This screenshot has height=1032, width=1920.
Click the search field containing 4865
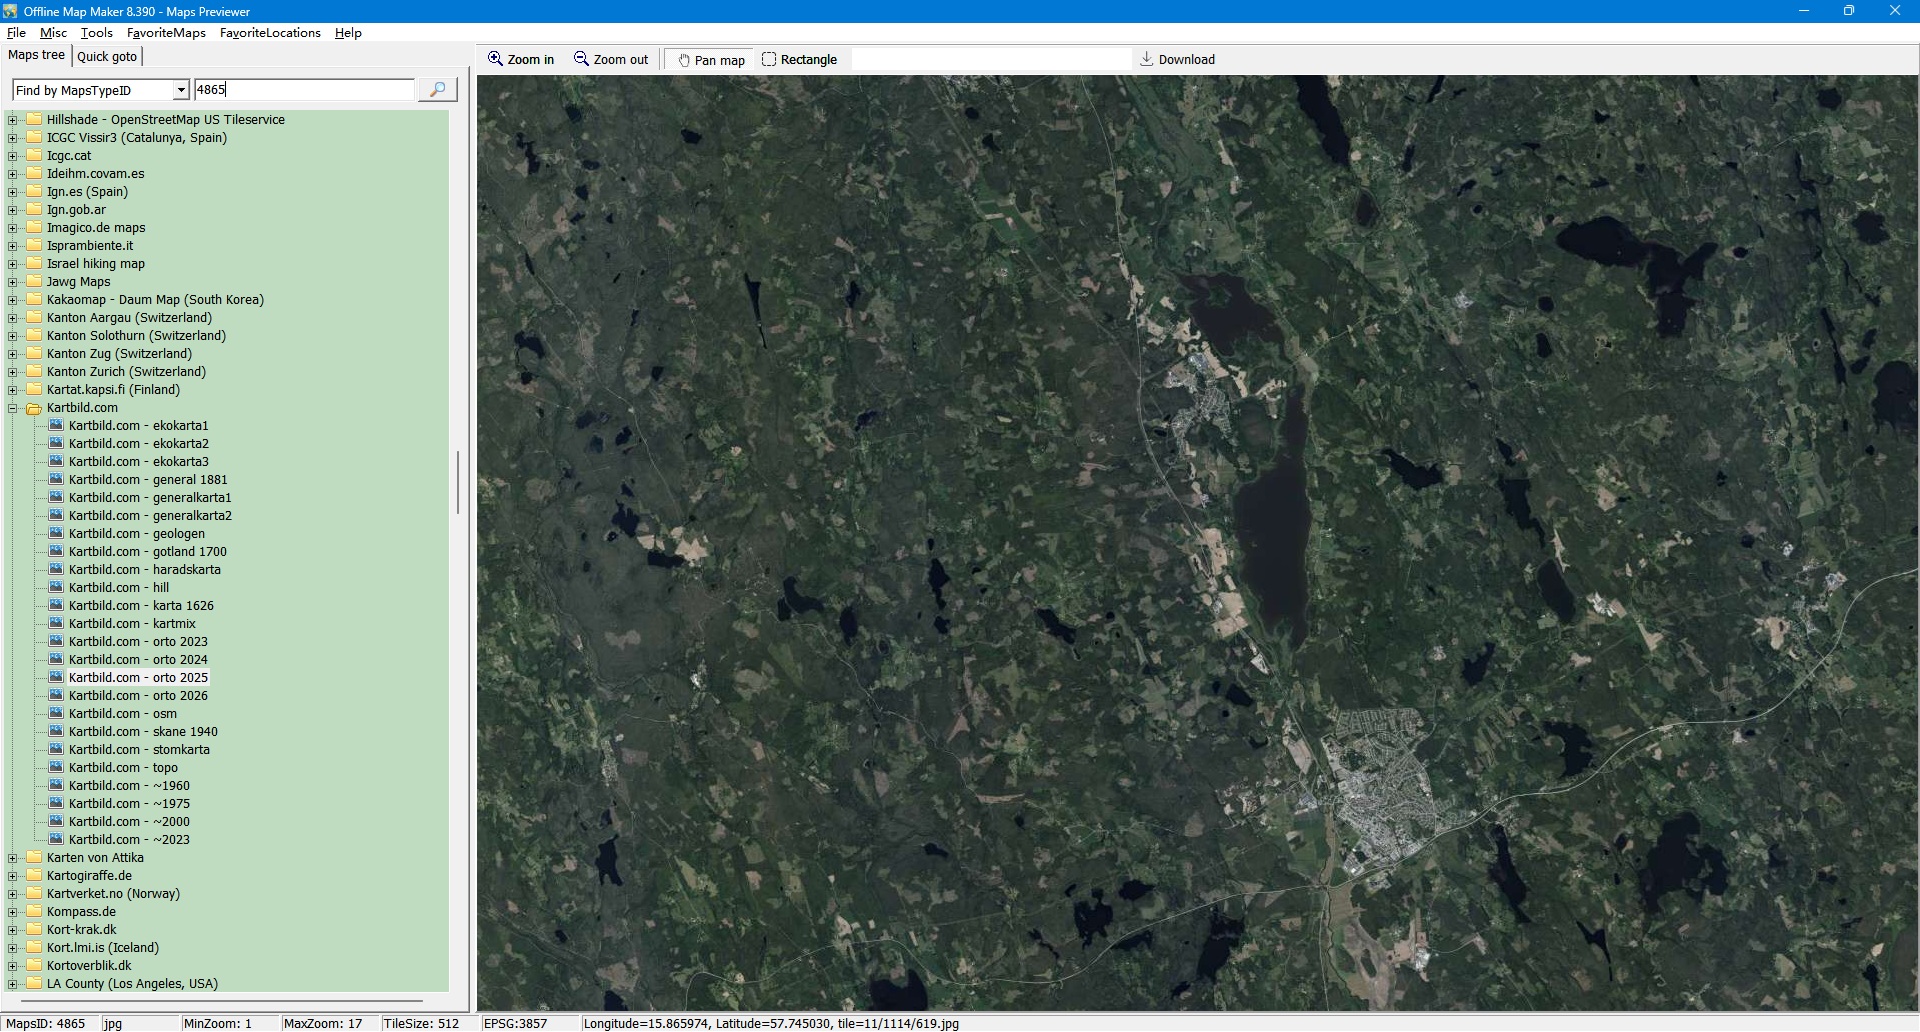click(x=304, y=90)
